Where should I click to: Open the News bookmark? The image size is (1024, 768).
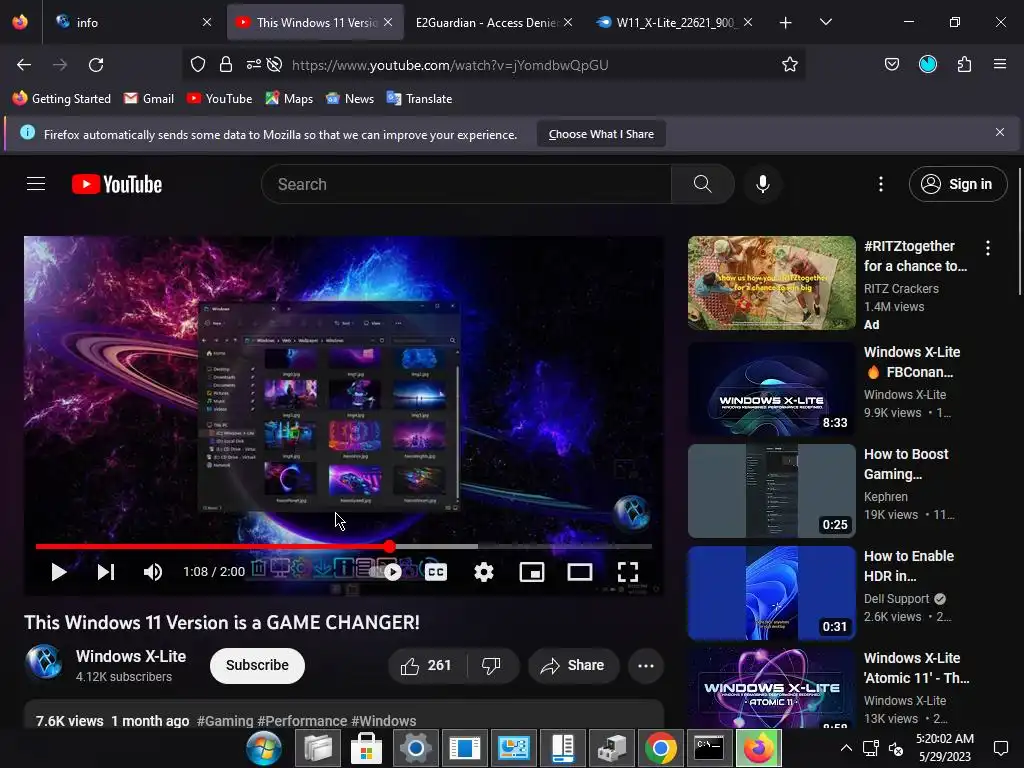click(x=350, y=99)
